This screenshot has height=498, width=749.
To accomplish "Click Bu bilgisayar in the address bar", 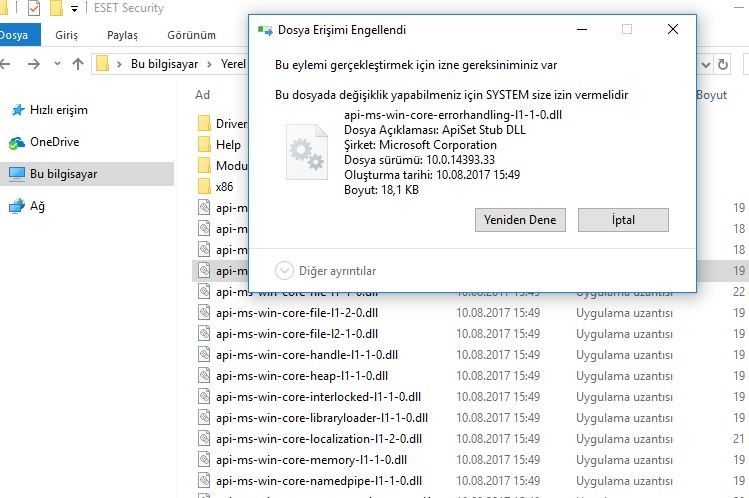I will [164, 64].
